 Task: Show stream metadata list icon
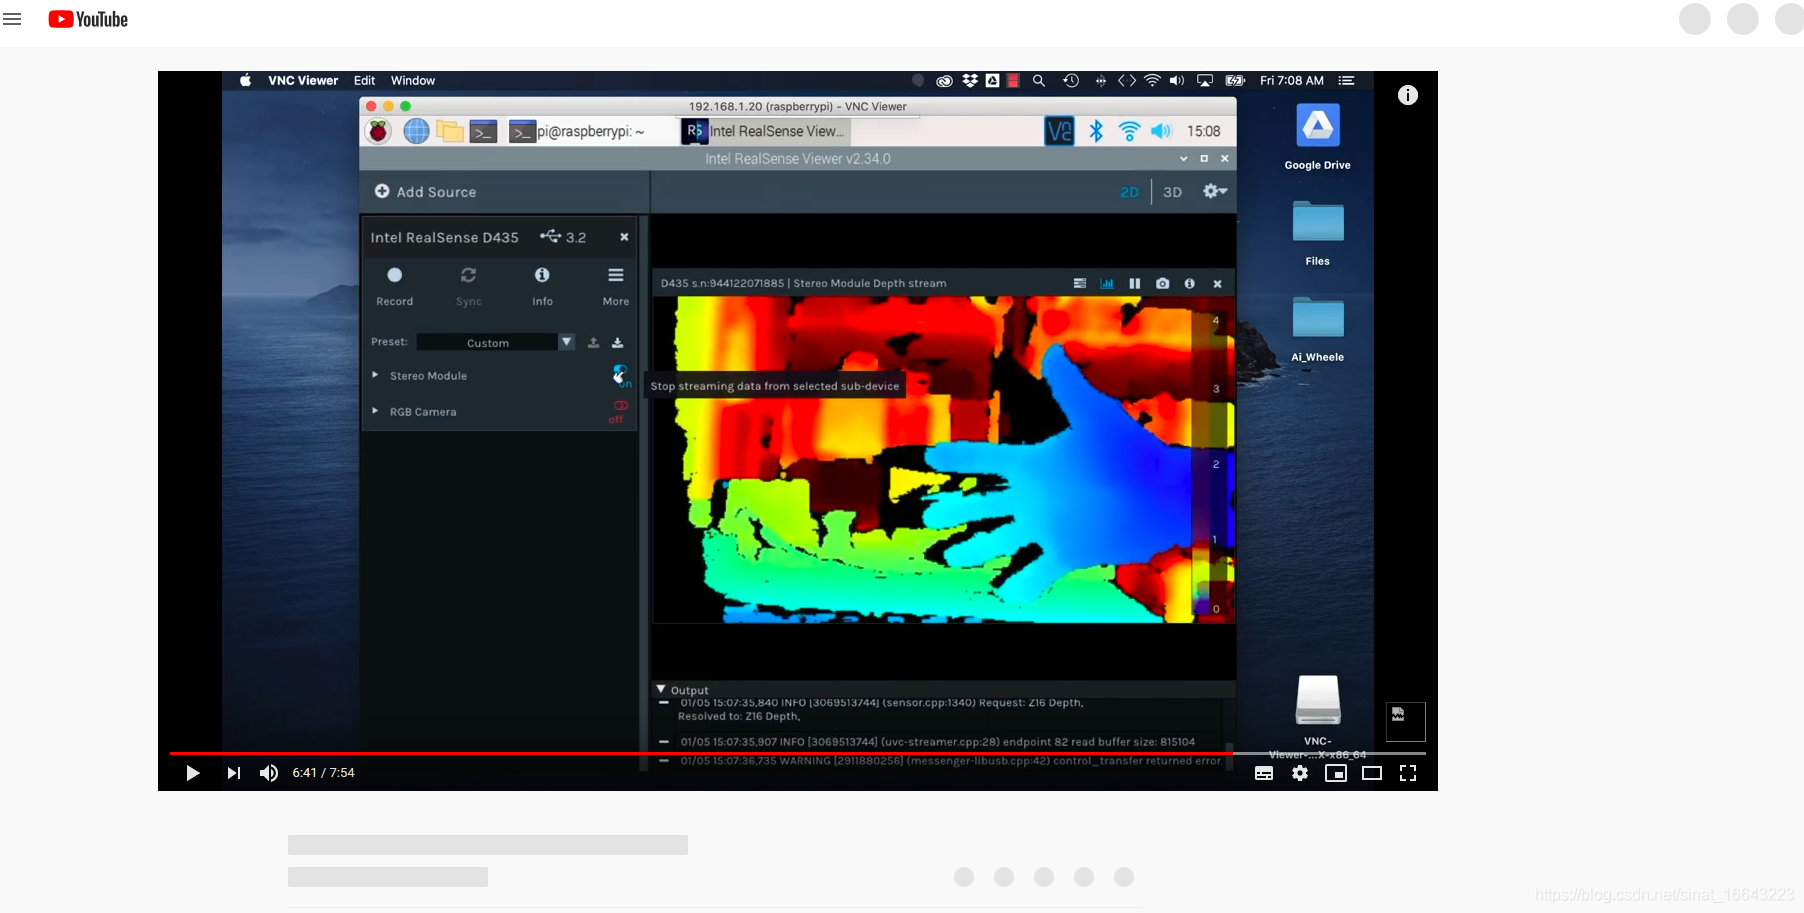1080,284
